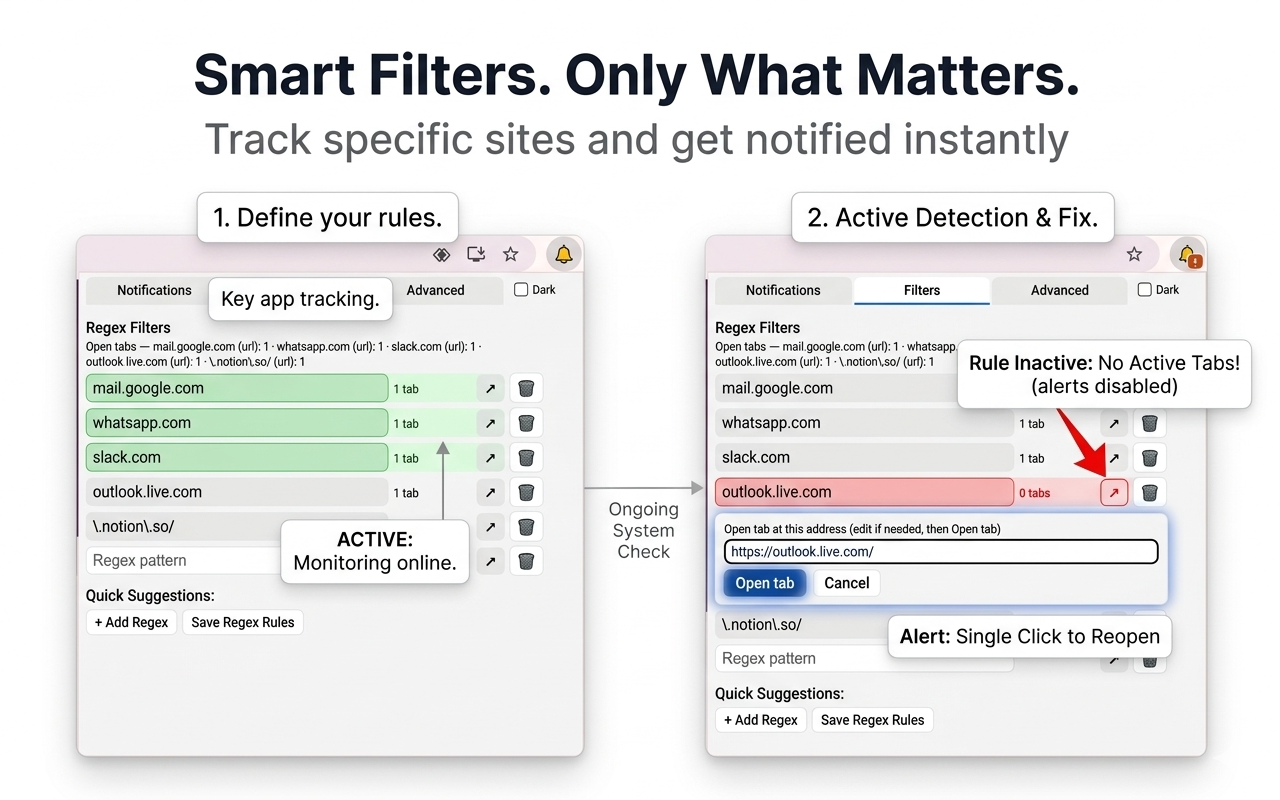The width and height of the screenshot is (1280, 800).
Task: Delete slack.com filter in right popup
Action: pyautogui.click(x=1150, y=458)
